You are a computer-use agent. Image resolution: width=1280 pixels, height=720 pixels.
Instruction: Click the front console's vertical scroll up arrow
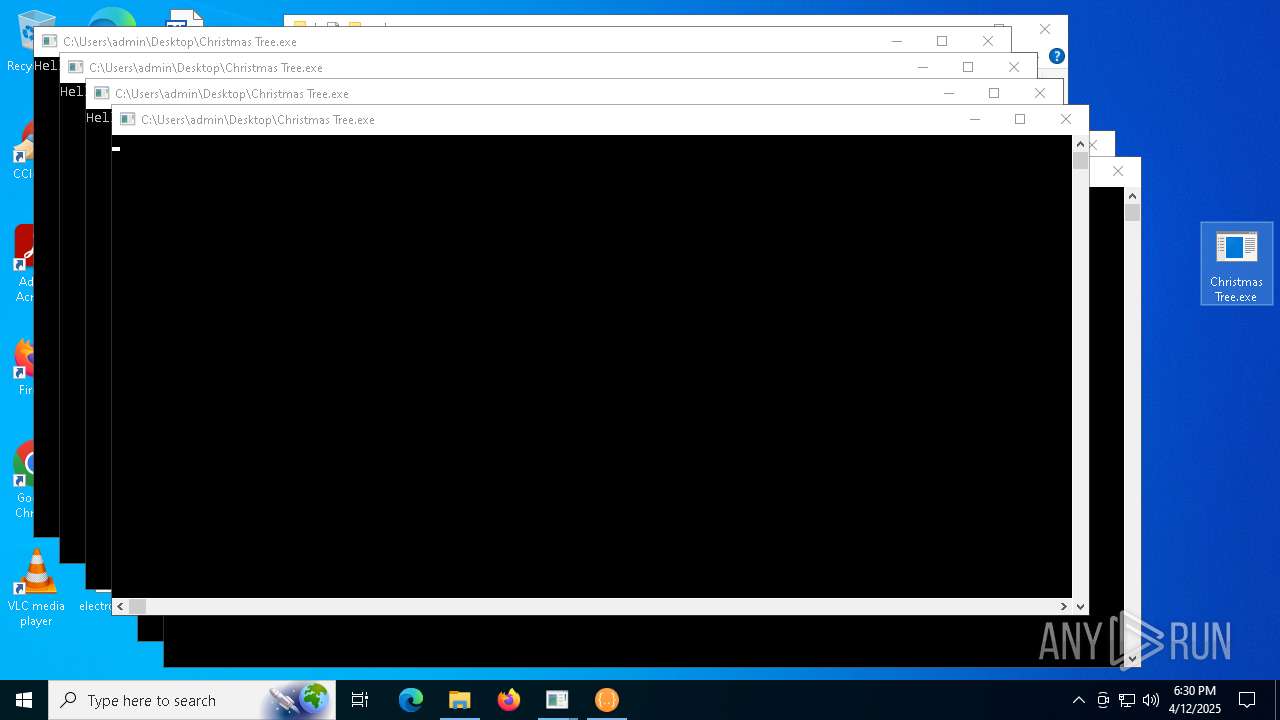coord(1080,144)
